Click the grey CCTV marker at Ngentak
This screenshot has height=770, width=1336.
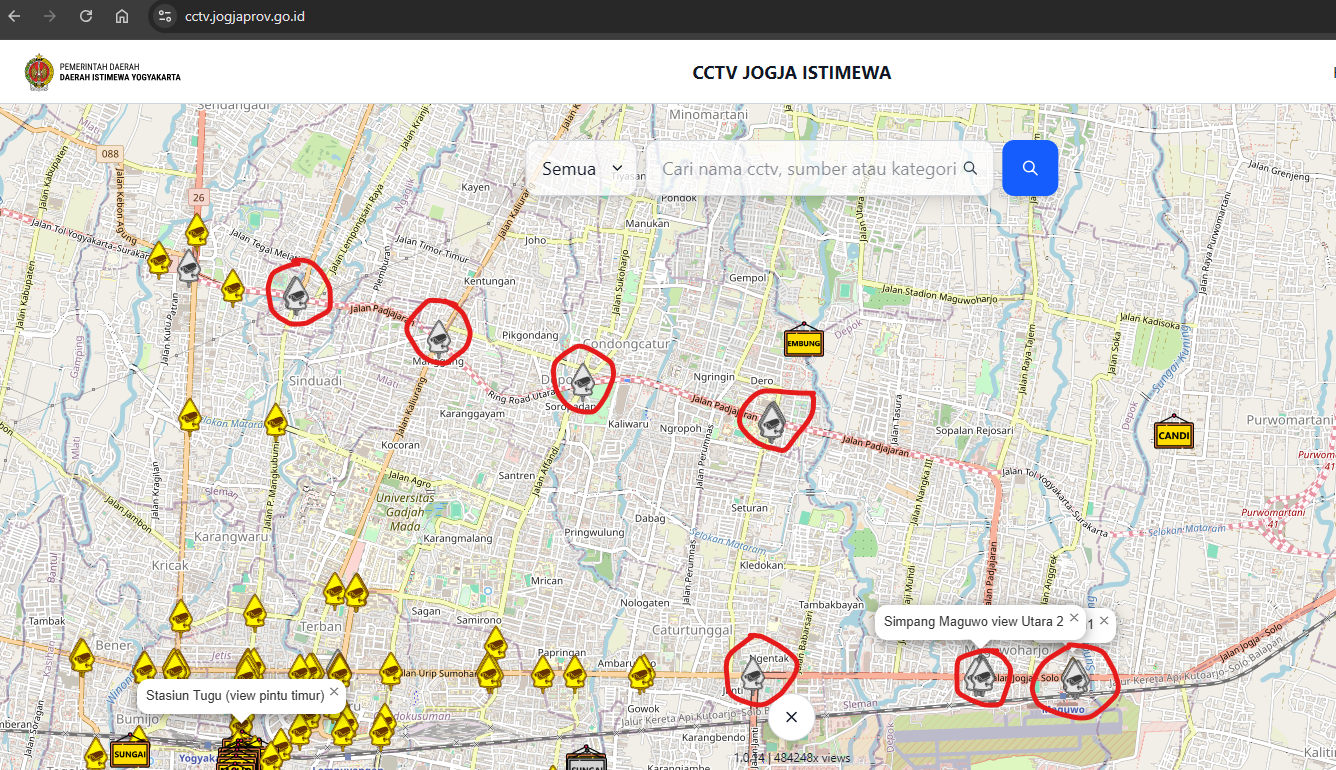pyautogui.click(x=753, y=675)
